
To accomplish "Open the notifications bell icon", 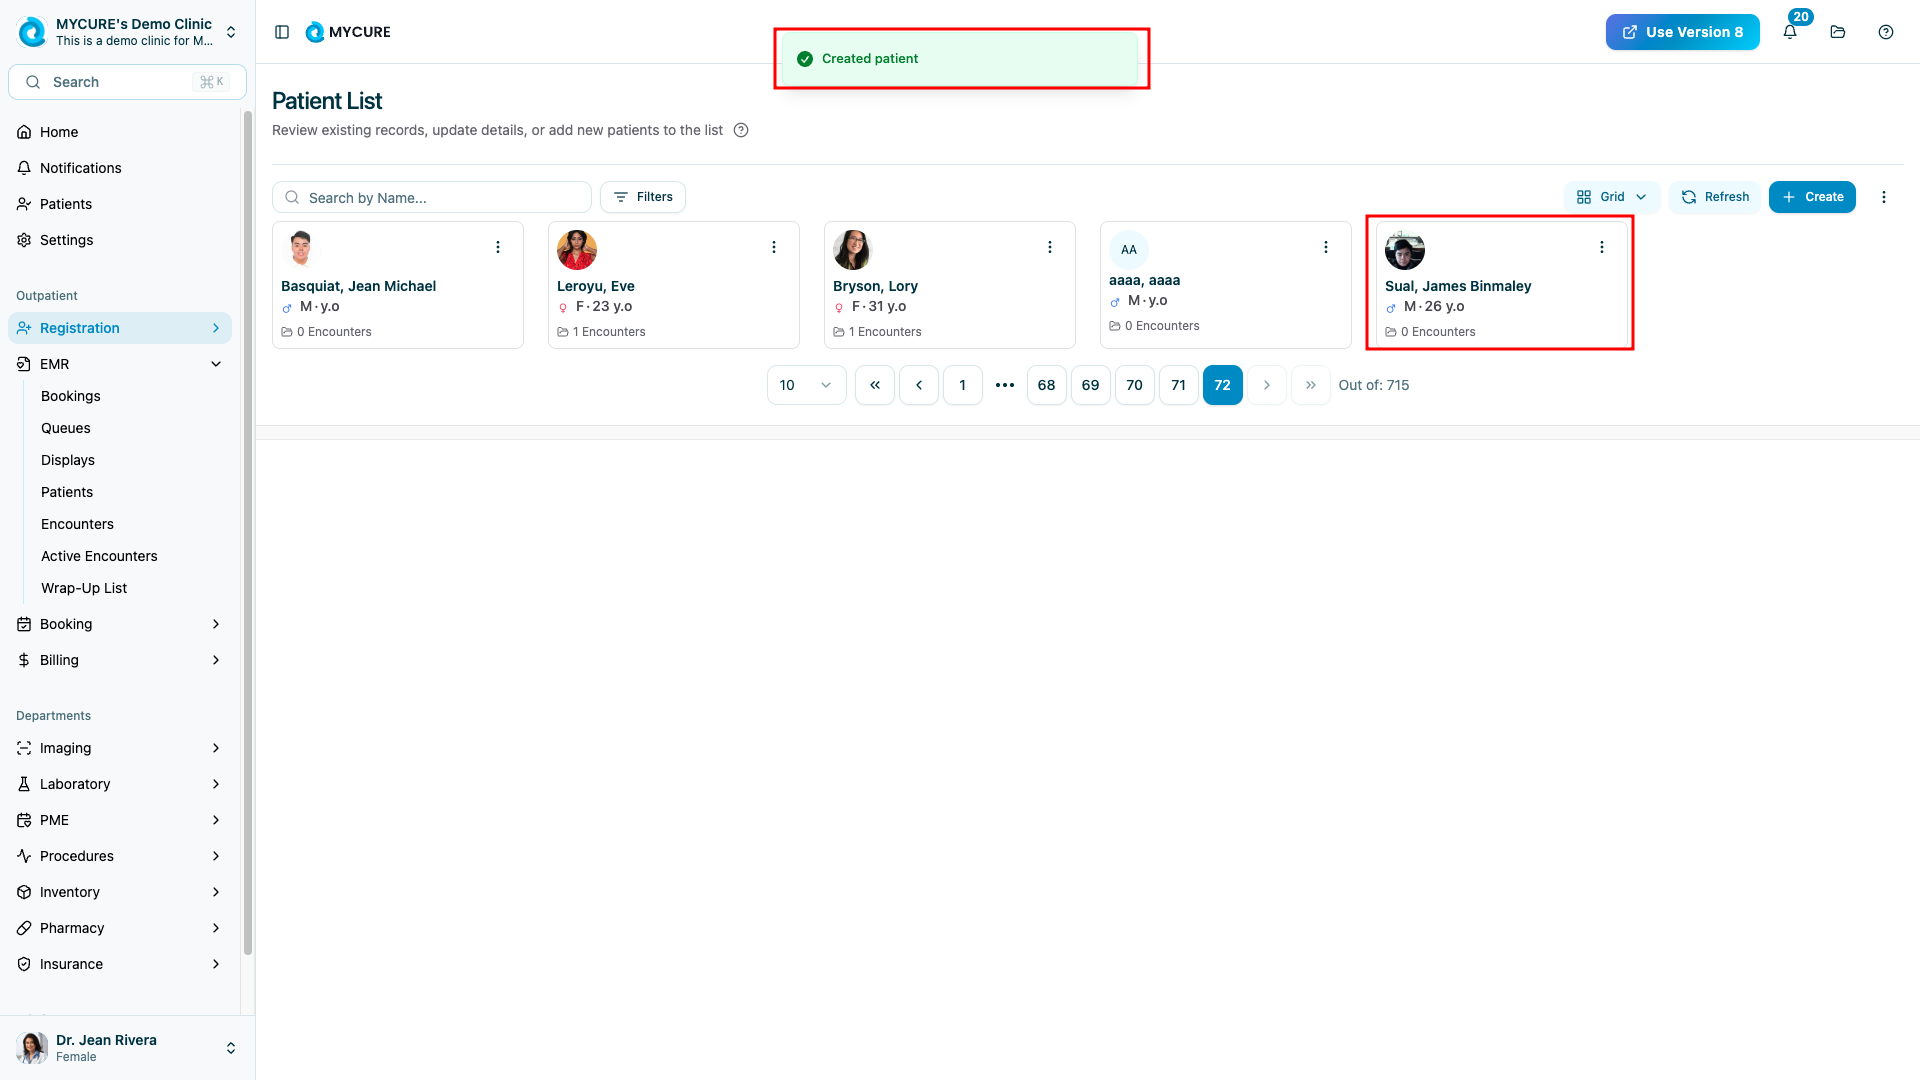I will tap(1790, 32).
